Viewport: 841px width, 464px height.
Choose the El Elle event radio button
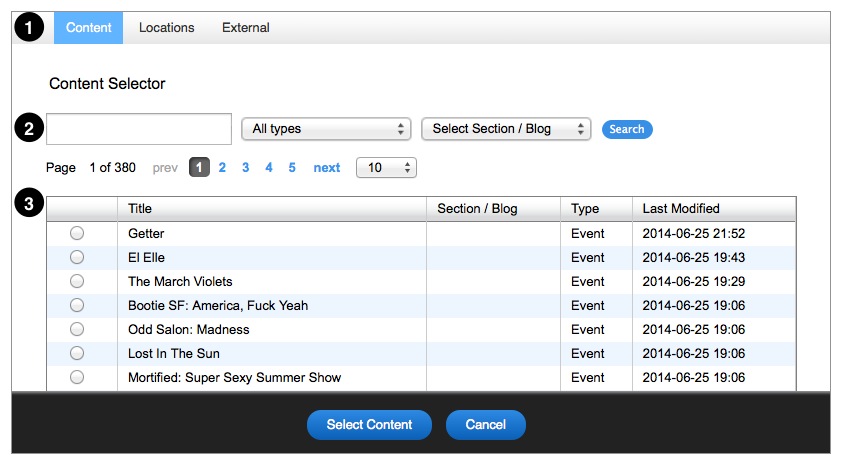[77, 257]
